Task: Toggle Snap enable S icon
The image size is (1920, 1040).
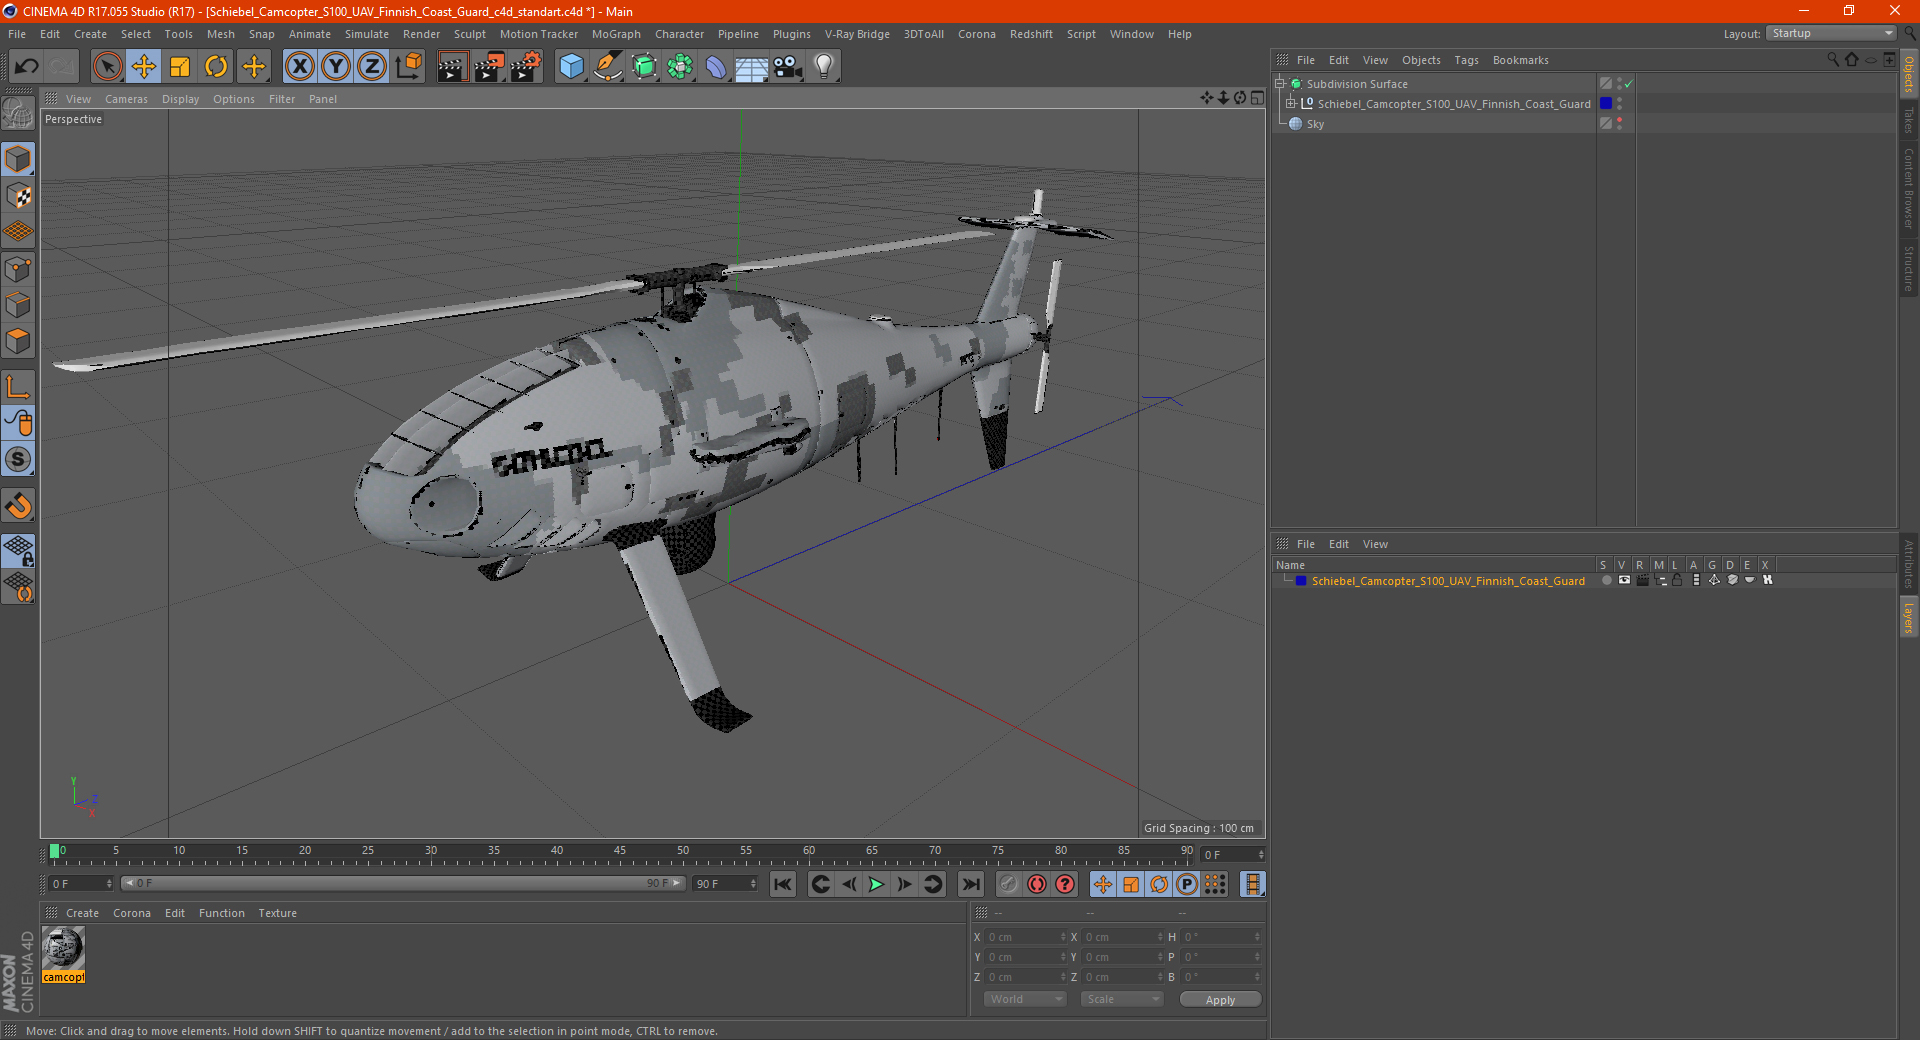Action: (18, 459)
